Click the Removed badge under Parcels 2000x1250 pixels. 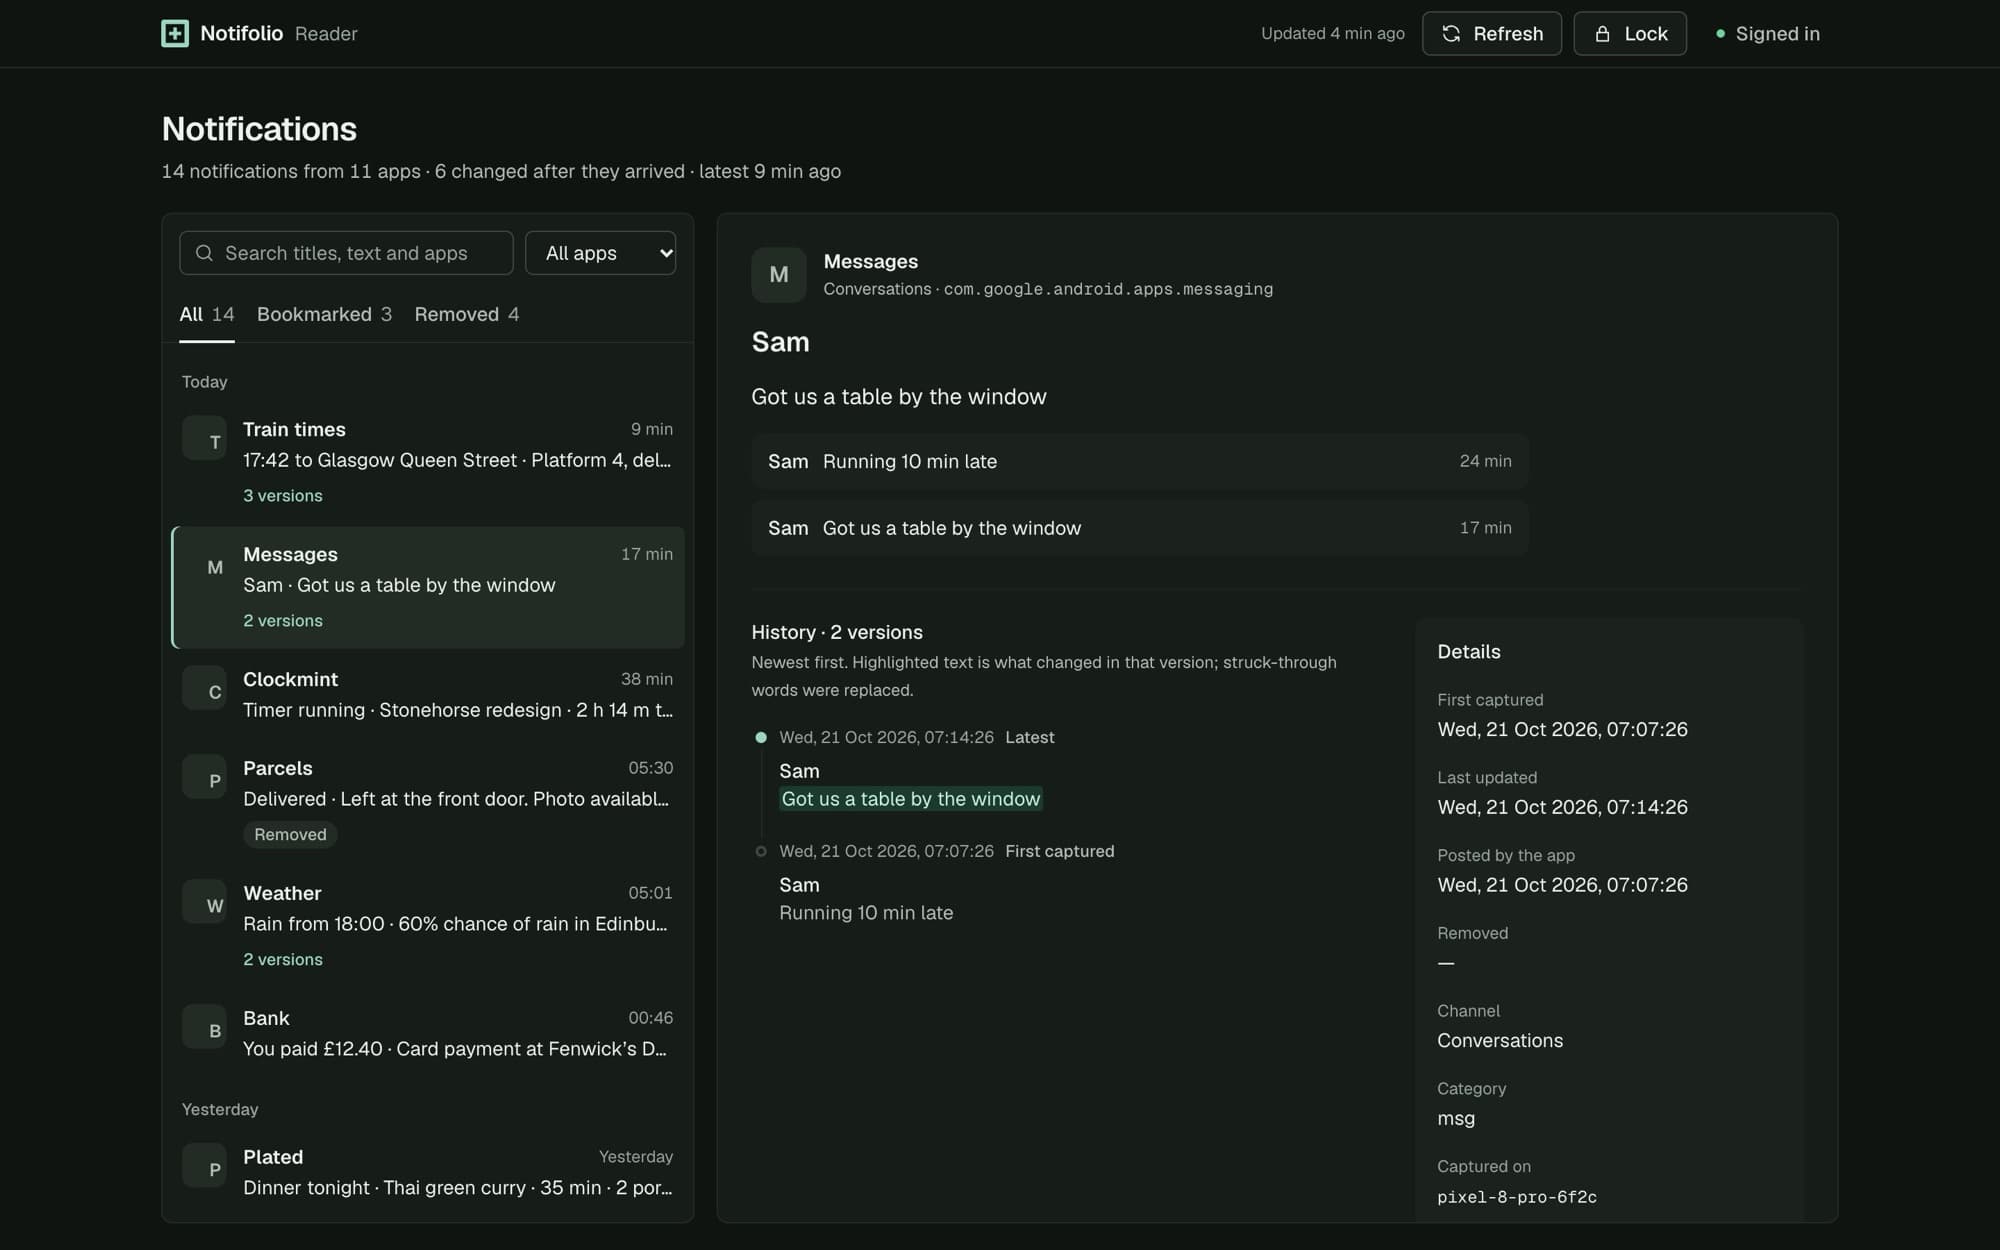(x=290, y=834)
